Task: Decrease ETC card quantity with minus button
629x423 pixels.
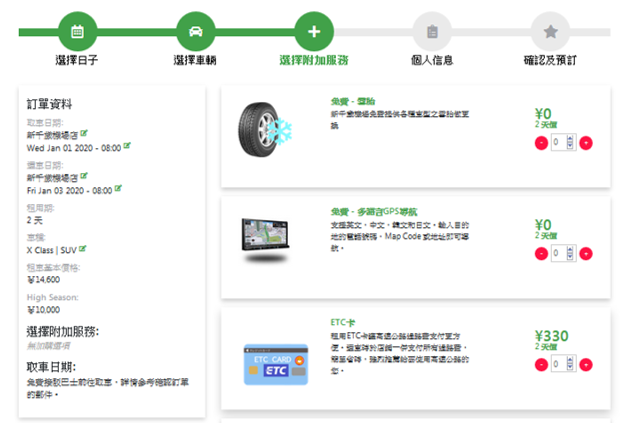Action: (542, 366)
